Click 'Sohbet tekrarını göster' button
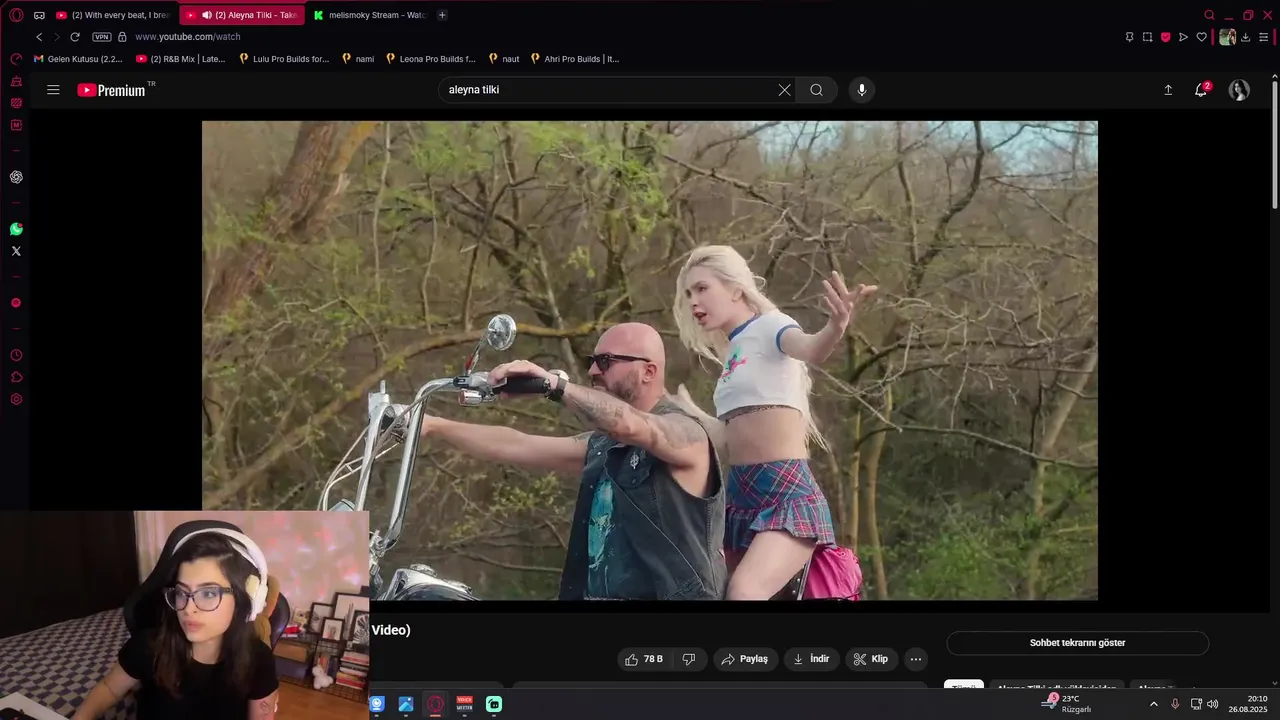 [1078, 643]
